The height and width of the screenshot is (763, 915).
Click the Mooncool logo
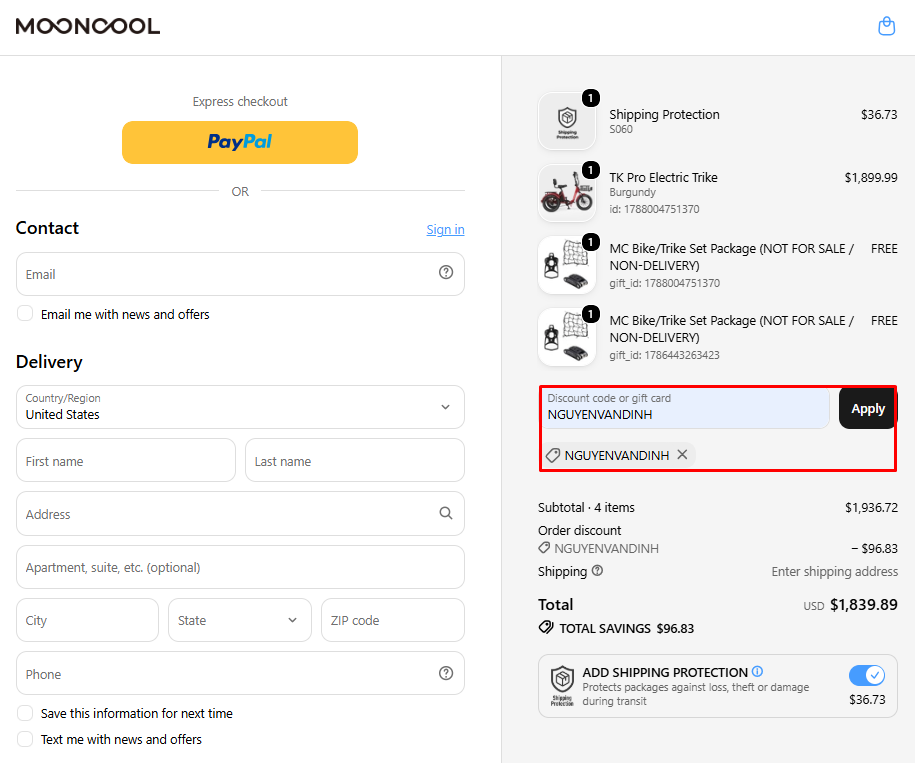(88, 26)
